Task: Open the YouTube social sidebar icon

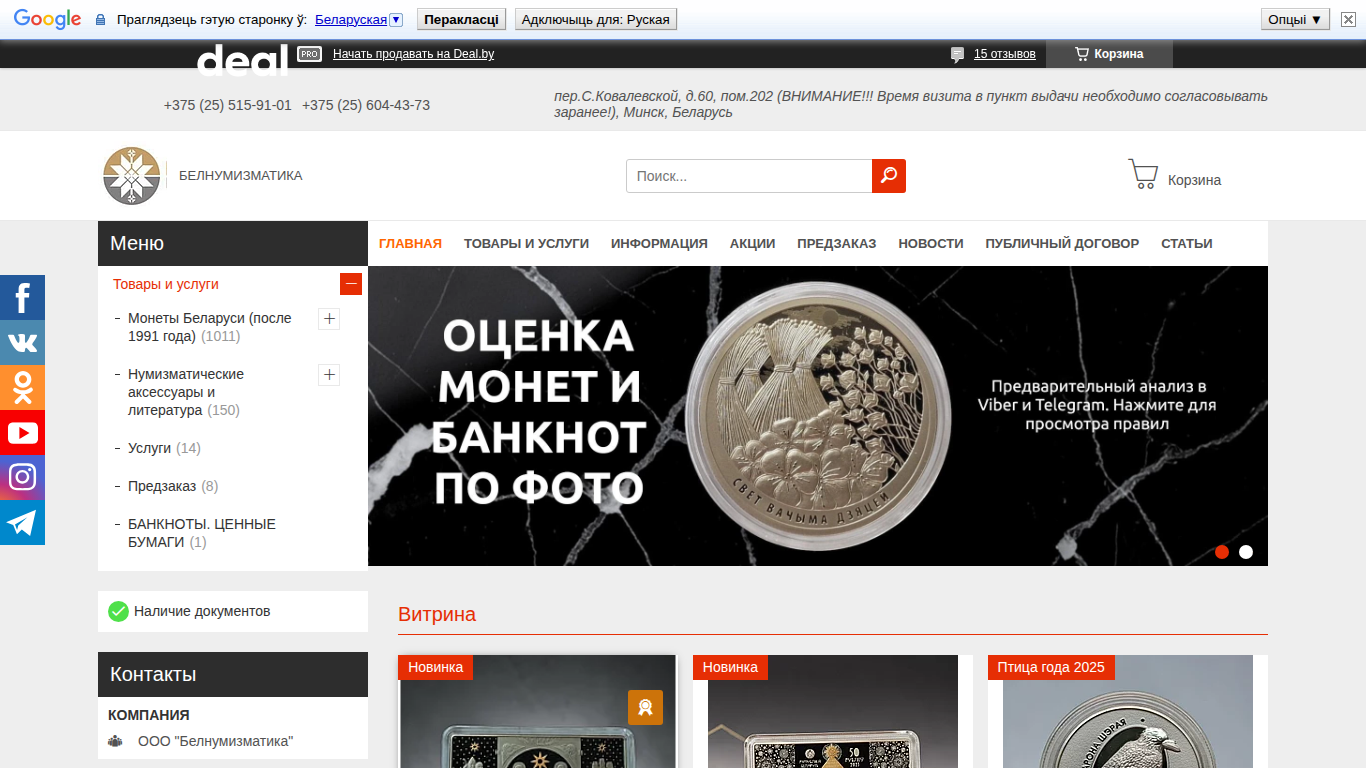Action: click(x=22, y=433)
